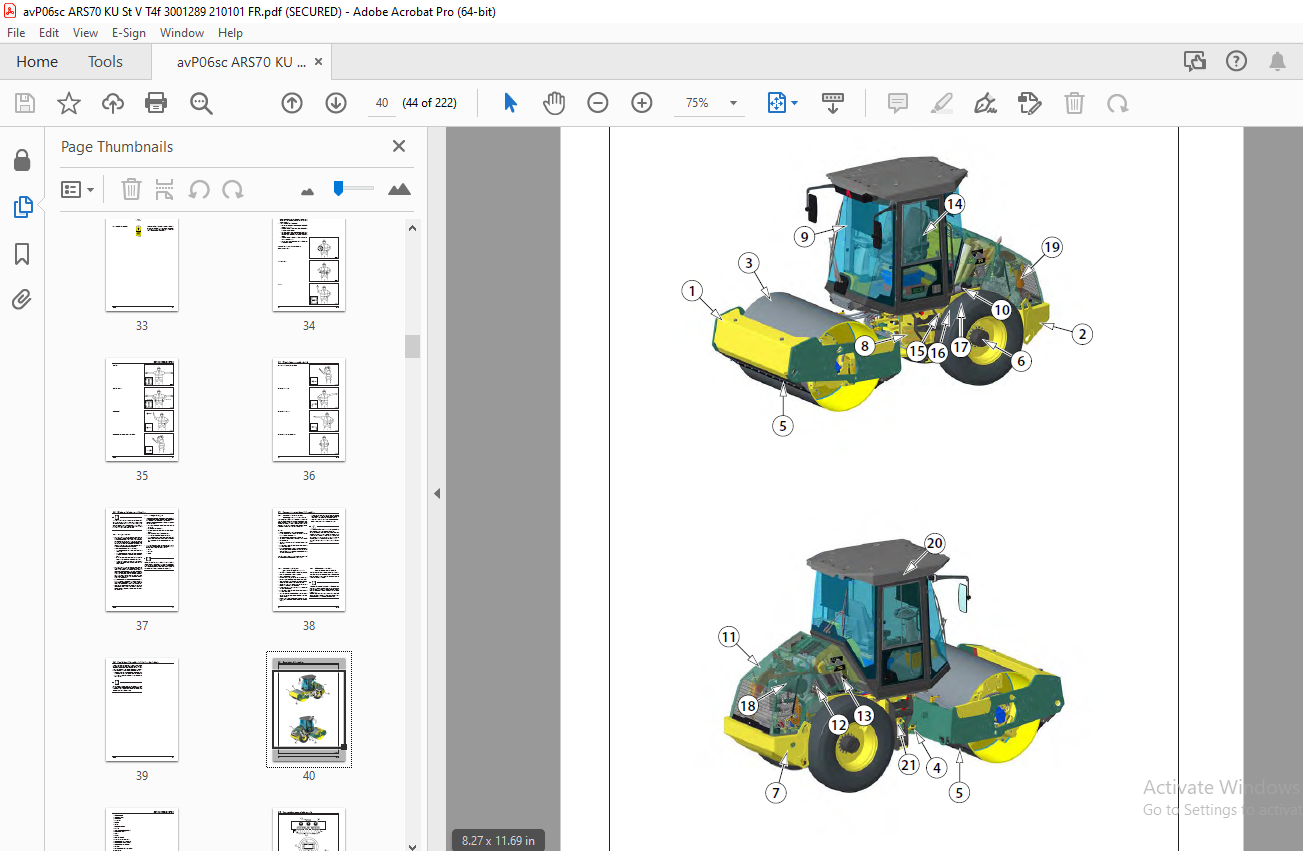This screenshot has width=1303, height=851.
Task: Zoom in with the plus button
Action: tap(642, 103)
